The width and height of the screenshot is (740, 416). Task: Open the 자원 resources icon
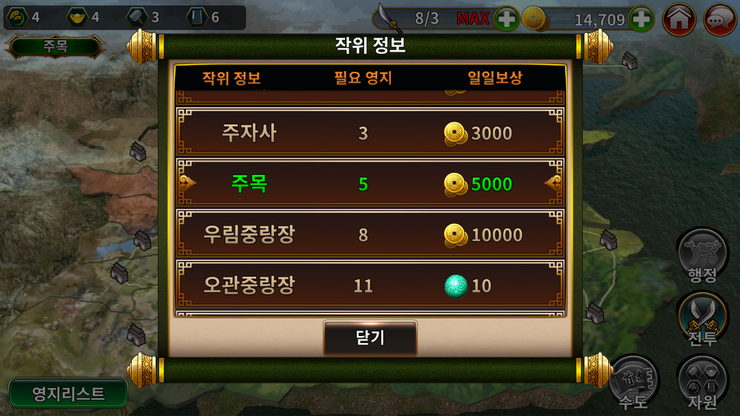[x=702, y=382]
